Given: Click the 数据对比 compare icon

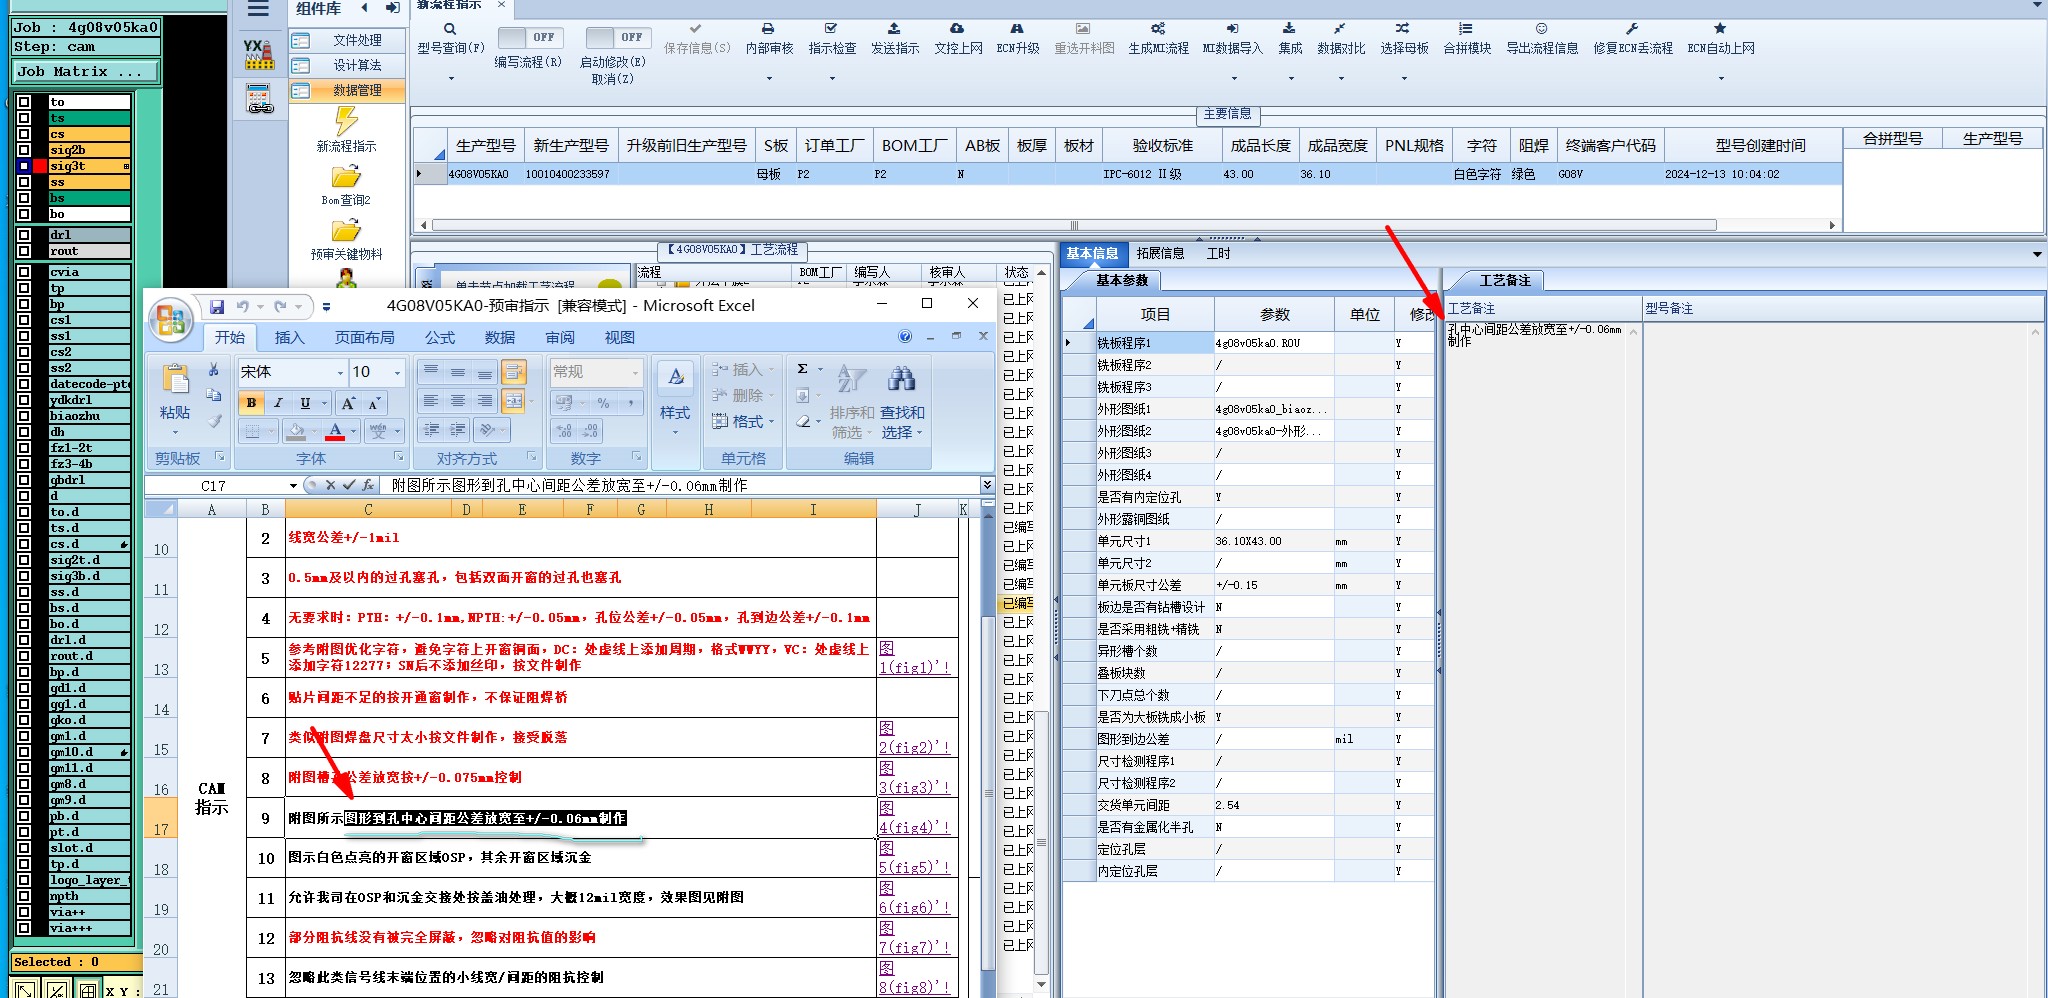Looking at the screenshot, I should 1340,29.
